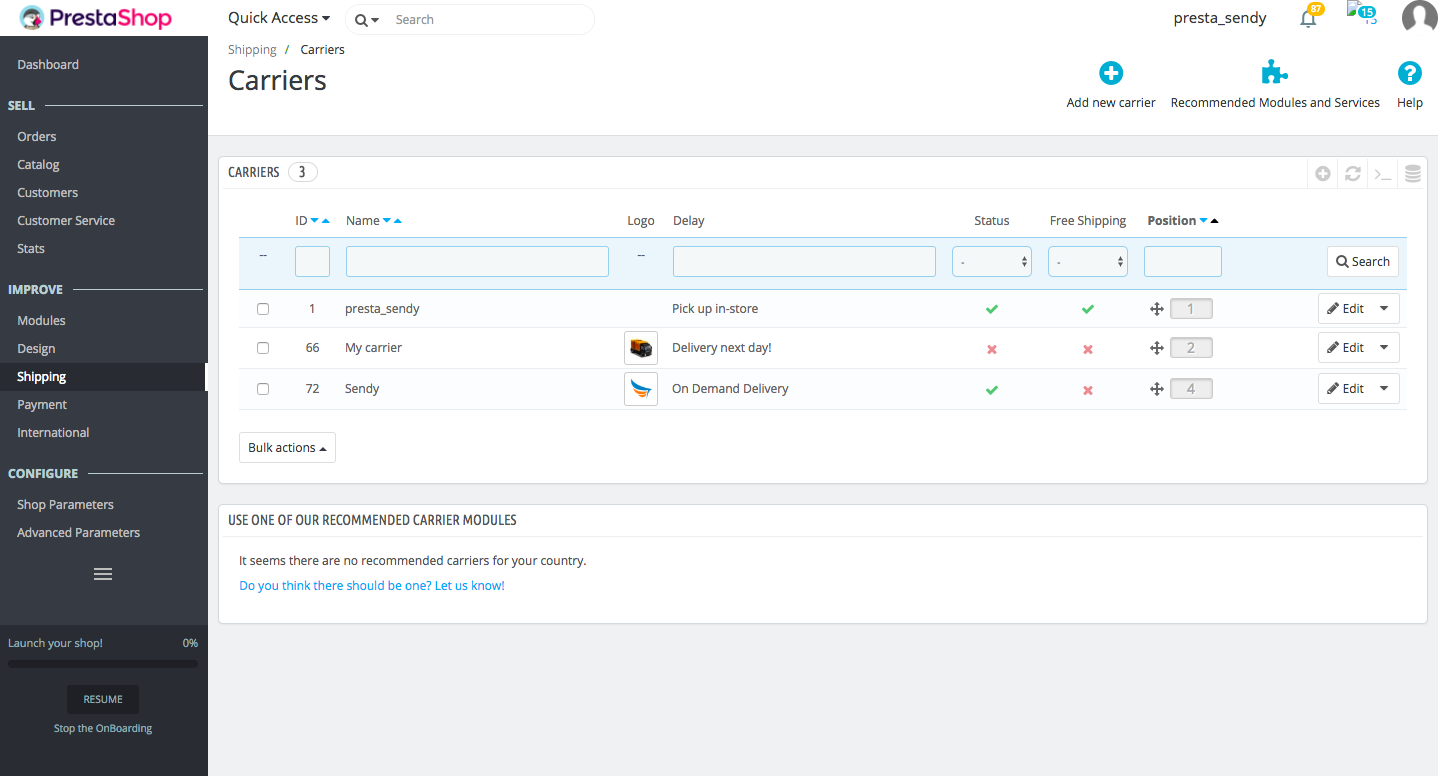Sort Position column ascending

pos(1214,221)
